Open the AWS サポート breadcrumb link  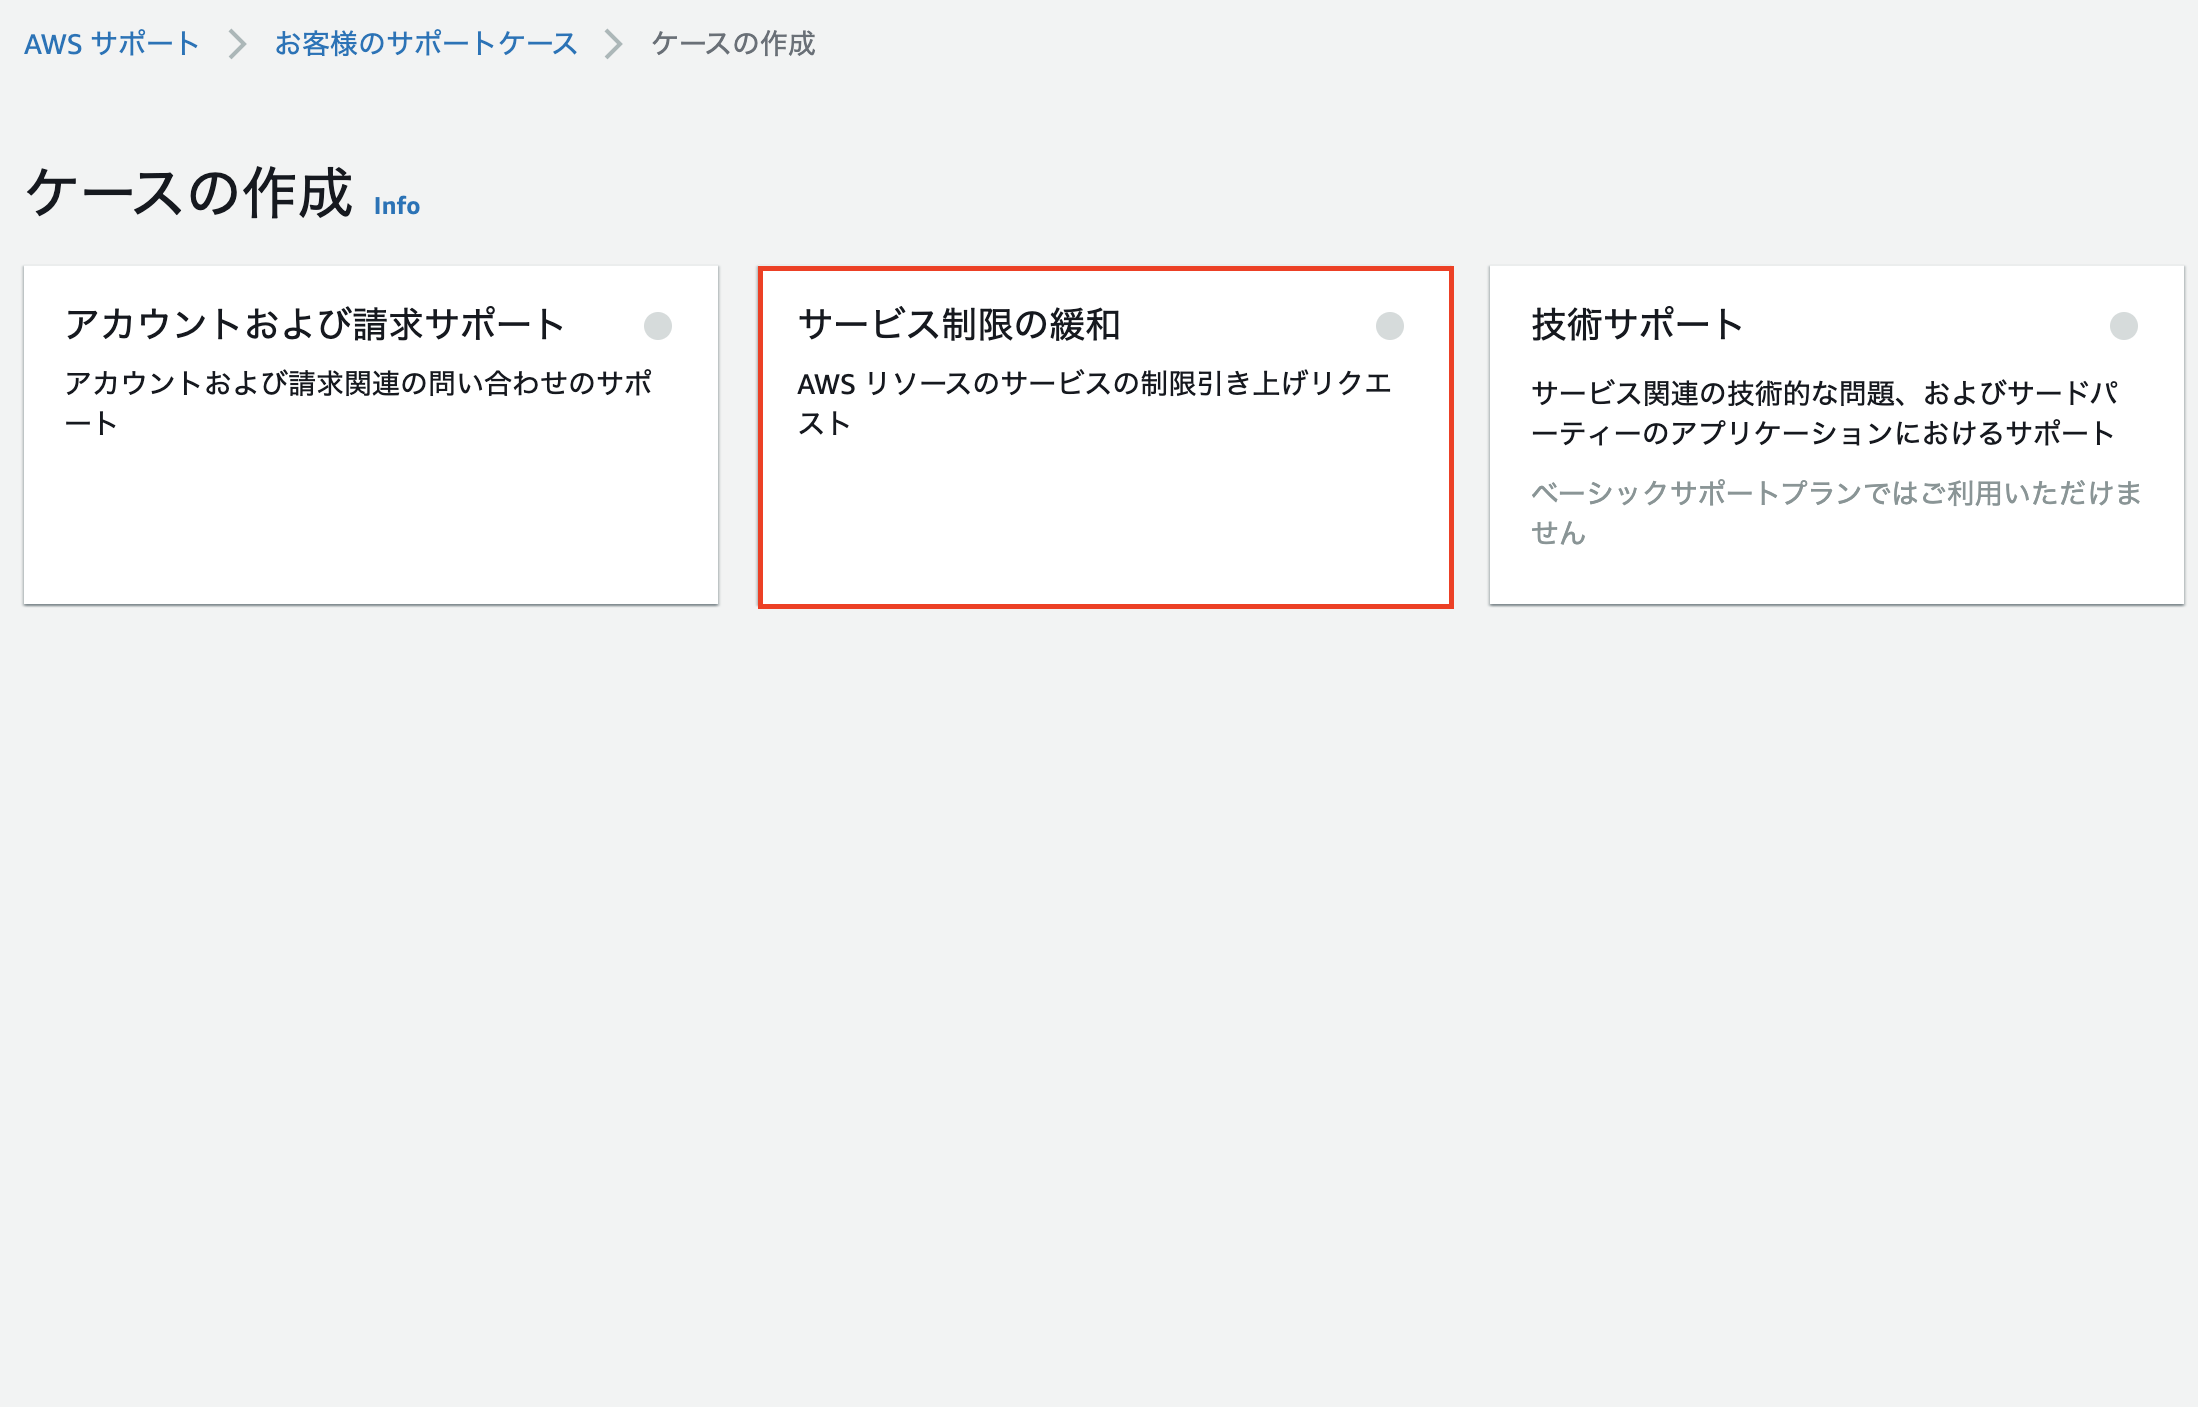tap(110, 44)
